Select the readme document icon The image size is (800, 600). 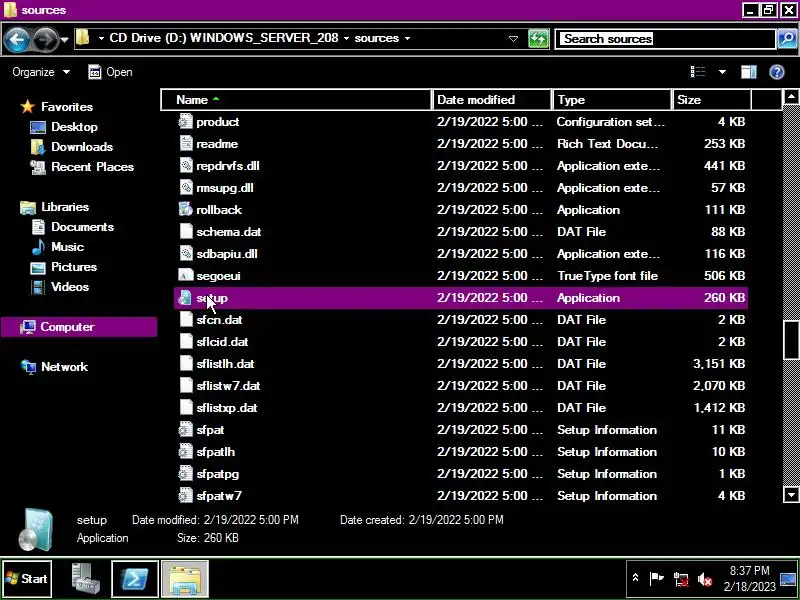[186, 143]
